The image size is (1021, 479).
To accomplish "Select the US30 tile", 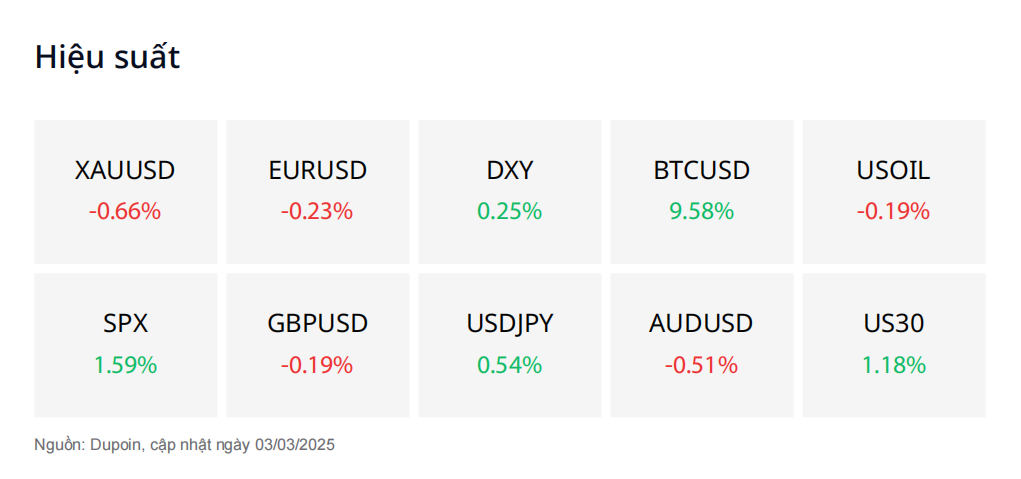I will [x=894, y=345].
